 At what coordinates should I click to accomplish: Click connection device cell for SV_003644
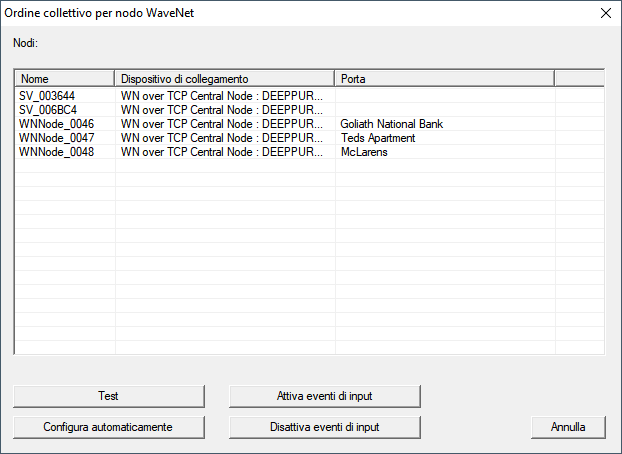coord(222,96)
